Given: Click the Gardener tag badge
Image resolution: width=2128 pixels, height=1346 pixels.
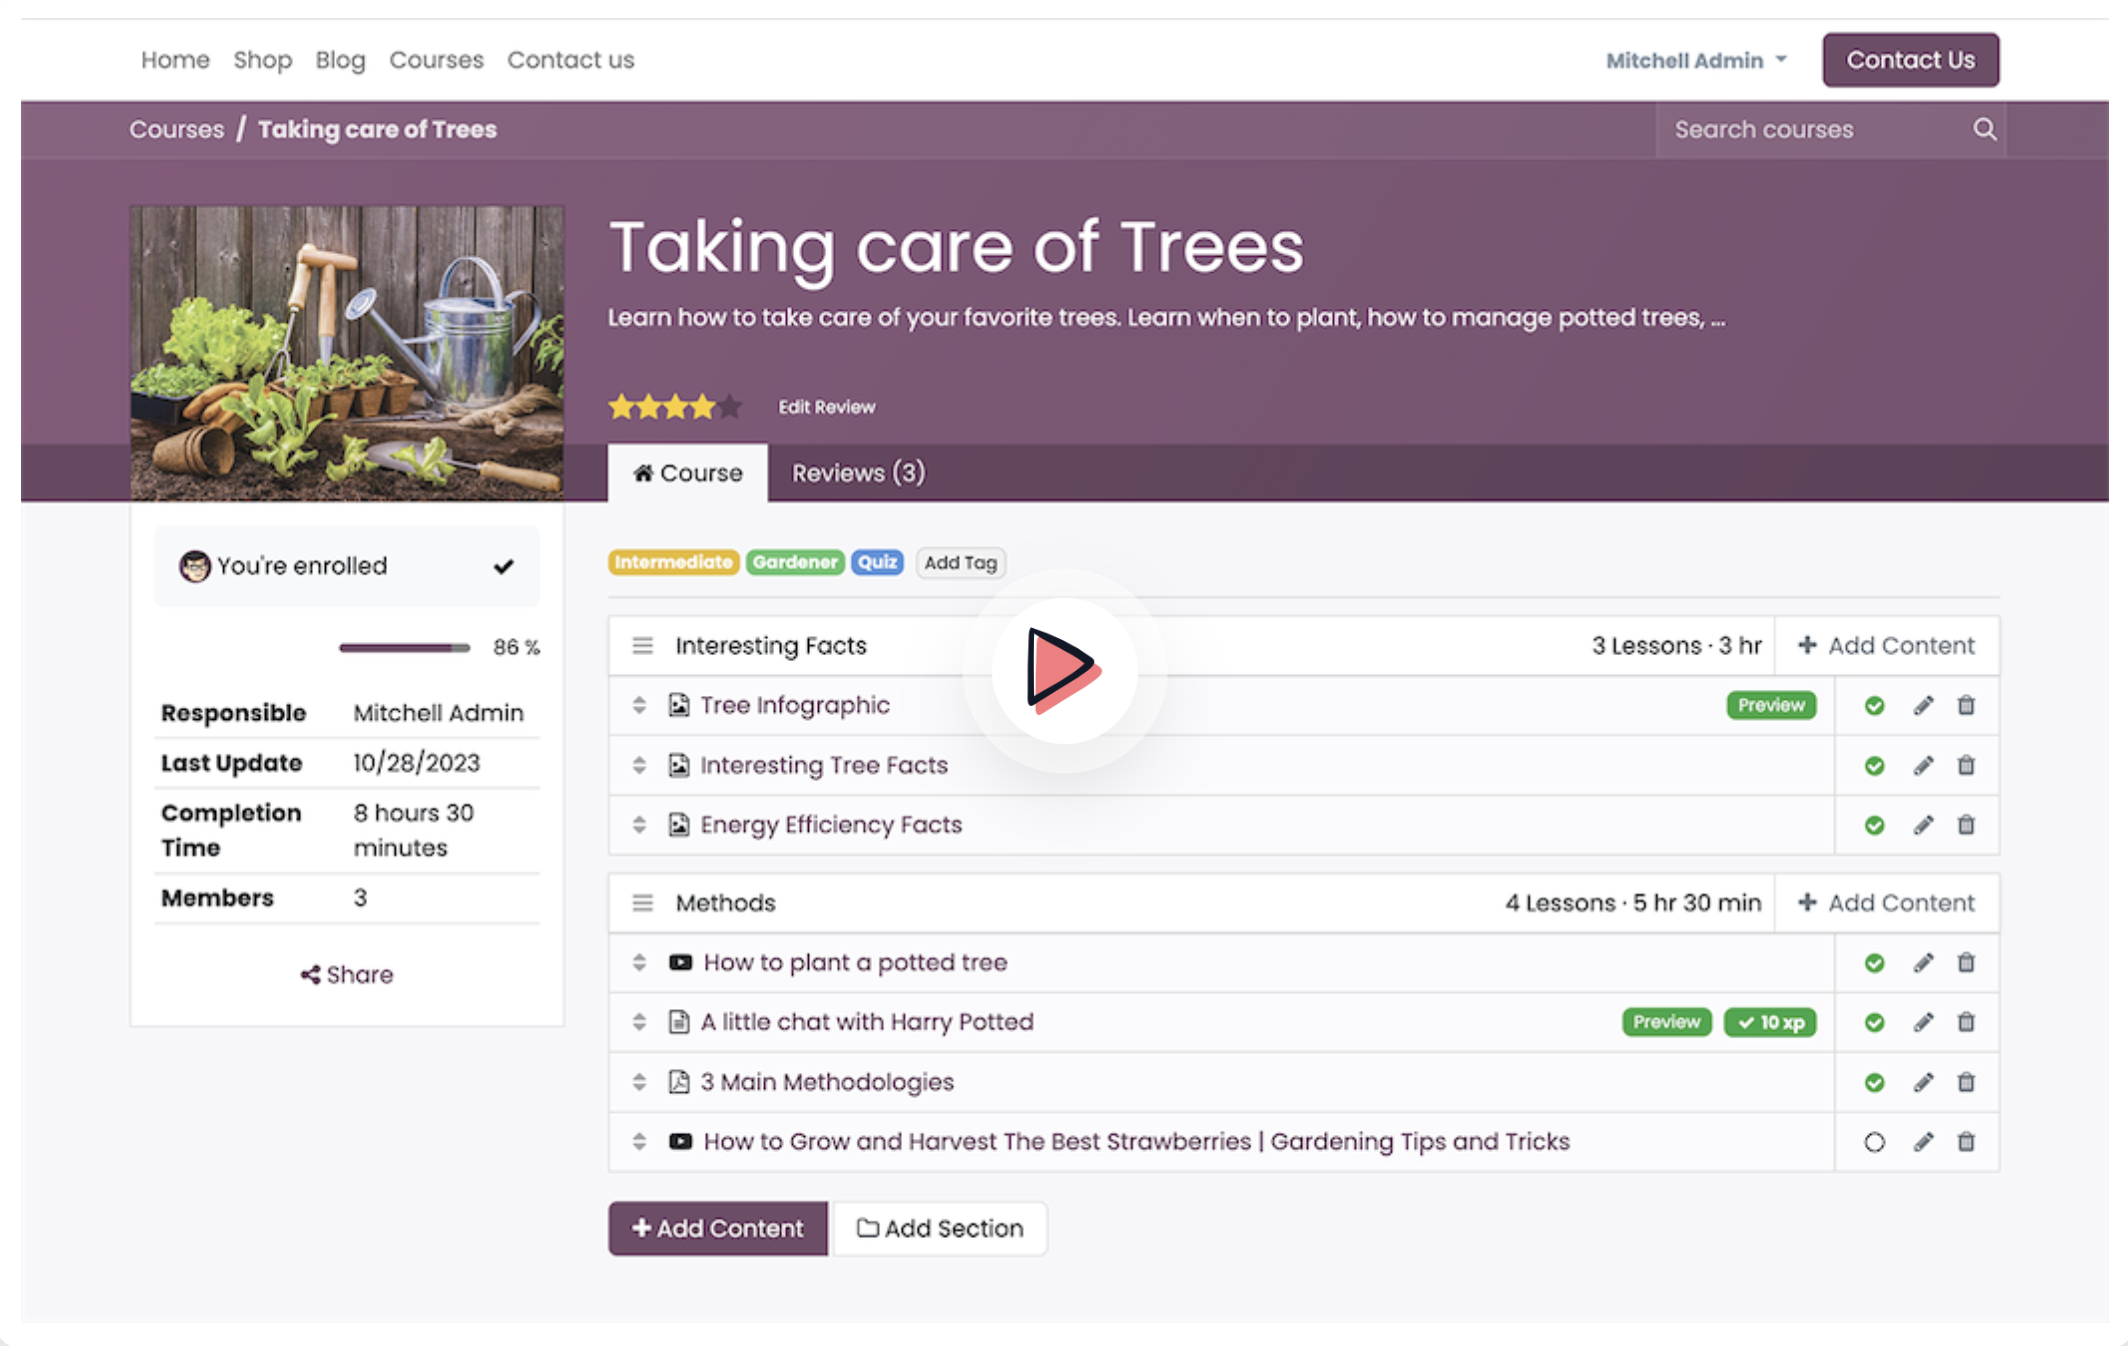Looking at the screenshot, I should tap(795, 562).
